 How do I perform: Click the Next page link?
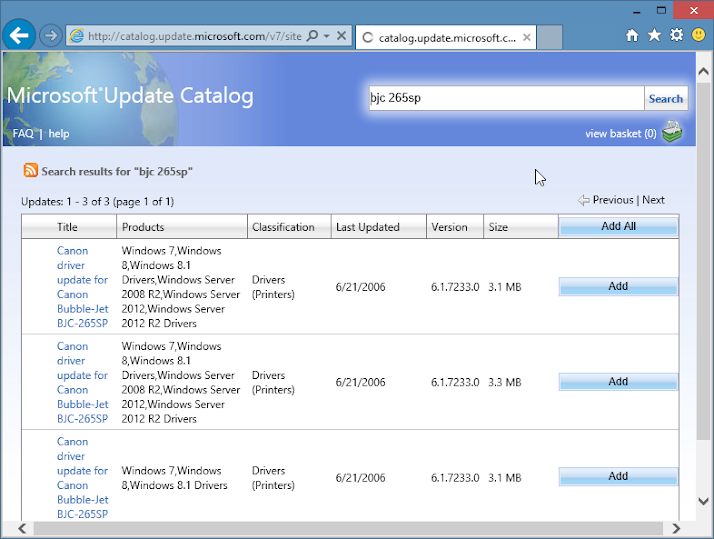coord(653,200)
